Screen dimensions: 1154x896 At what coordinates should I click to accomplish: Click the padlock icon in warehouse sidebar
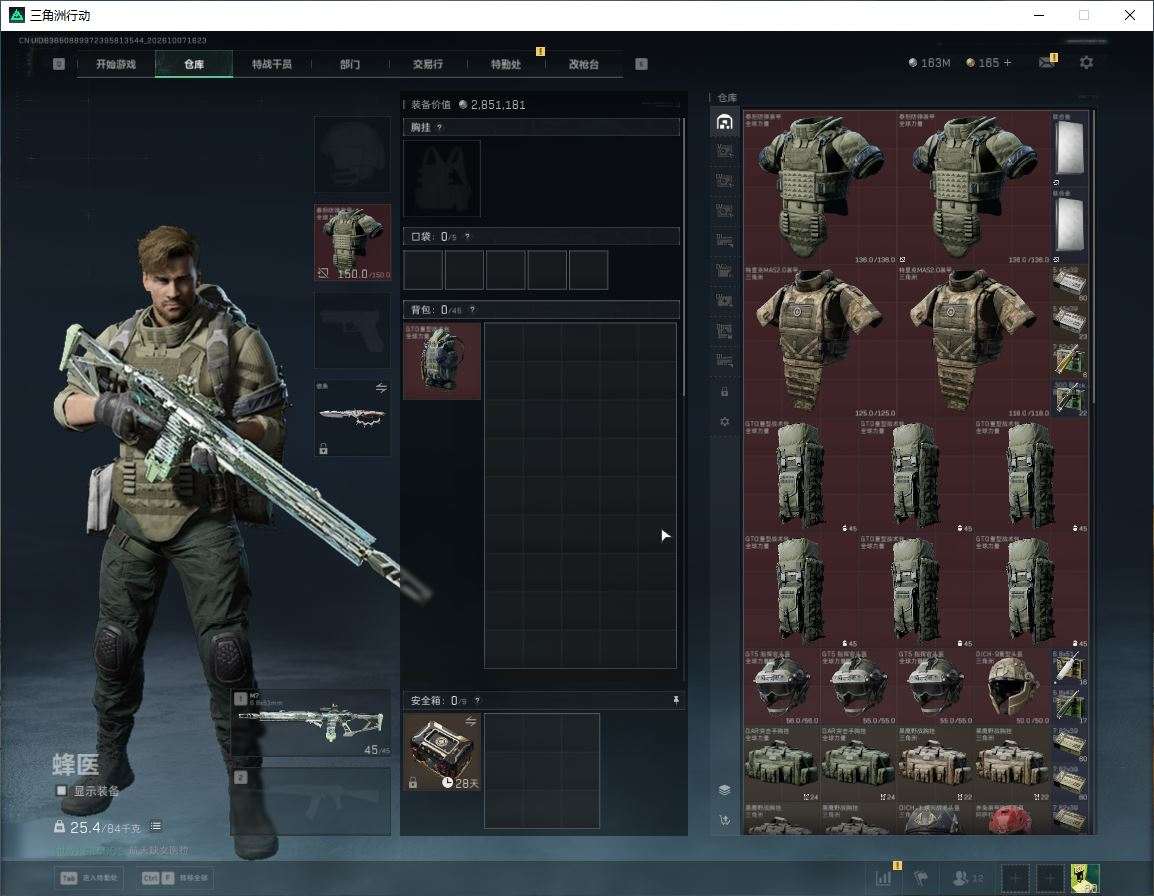click(x=724, y=392)
